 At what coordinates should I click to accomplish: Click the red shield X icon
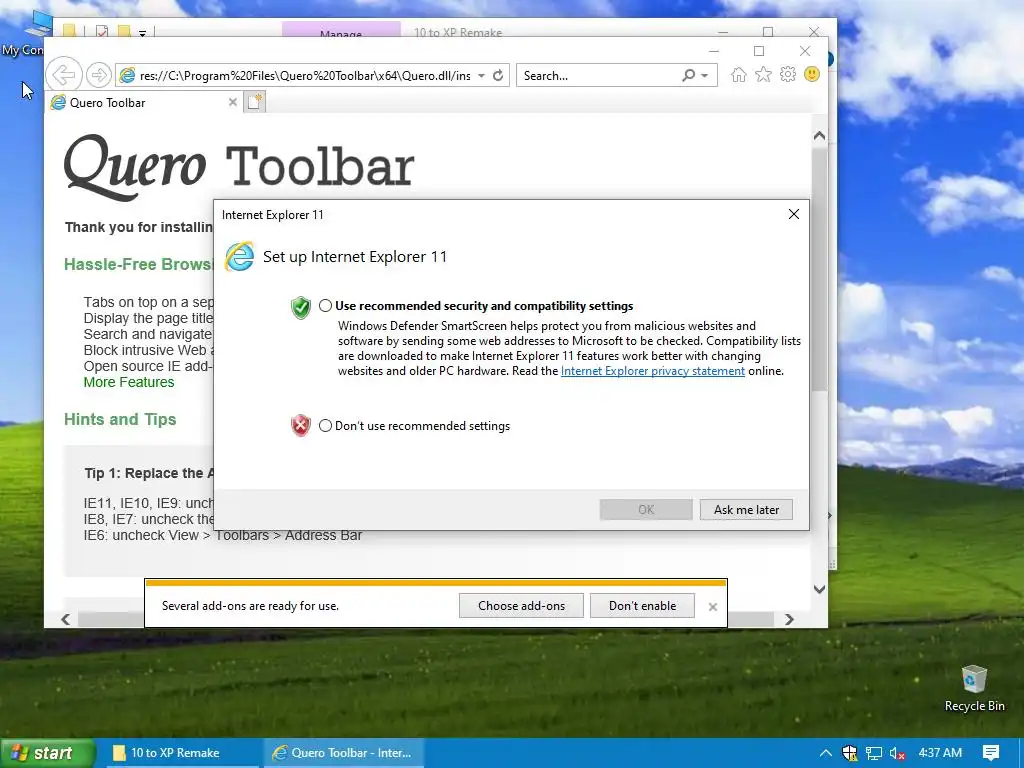(300, 426)
